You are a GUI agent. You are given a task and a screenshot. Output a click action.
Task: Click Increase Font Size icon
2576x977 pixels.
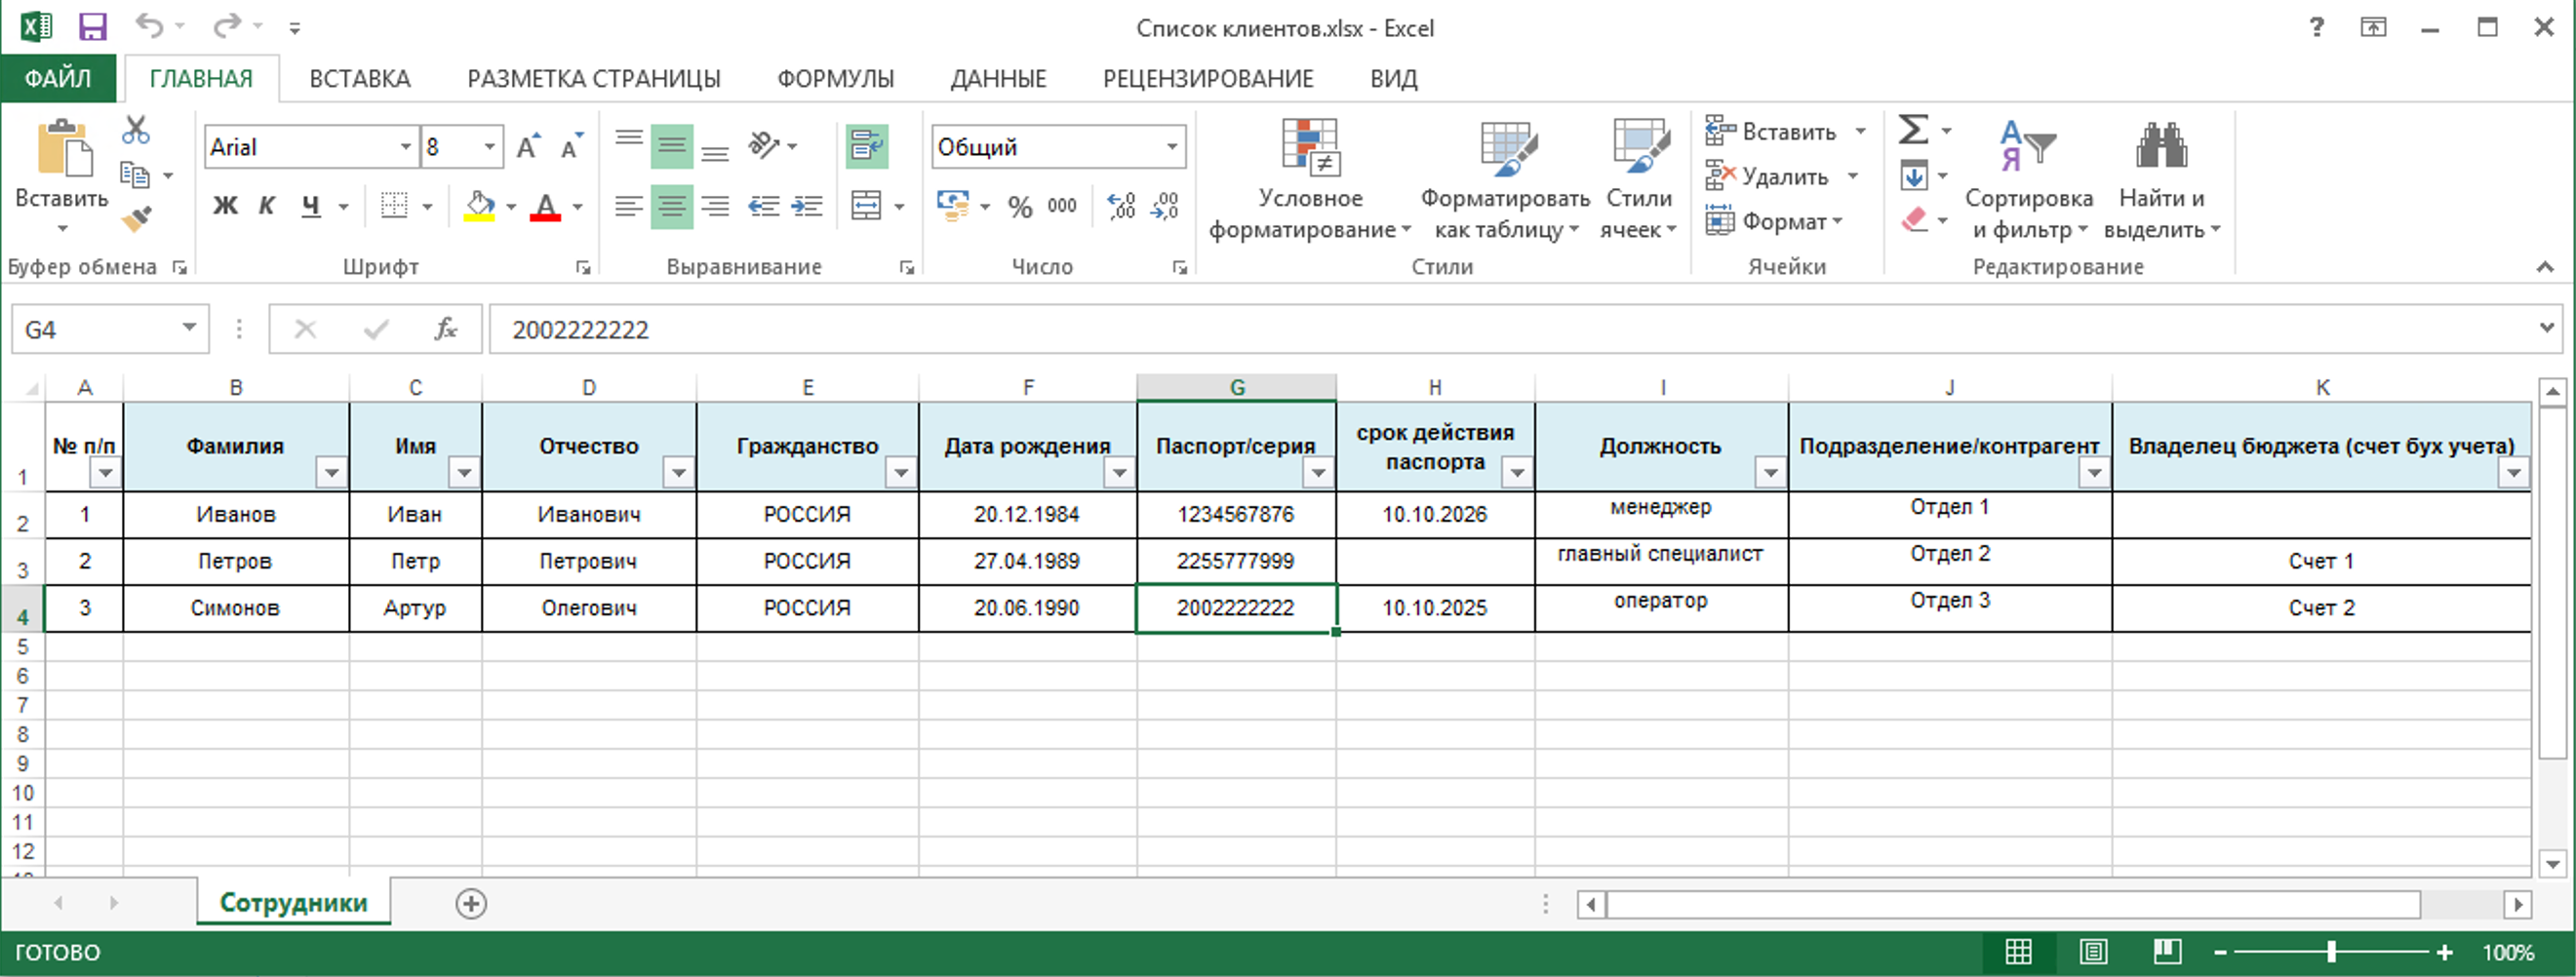tap(528, 147)
